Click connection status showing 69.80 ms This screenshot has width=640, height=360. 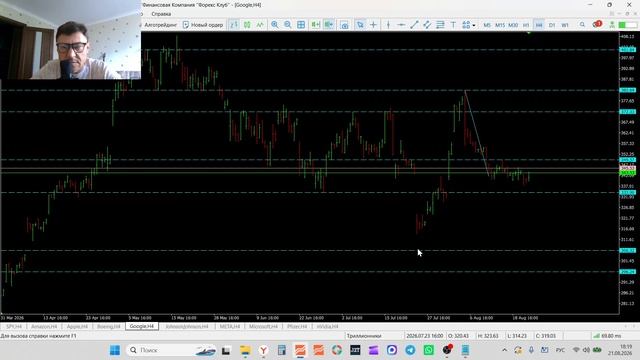pos(607,336)
